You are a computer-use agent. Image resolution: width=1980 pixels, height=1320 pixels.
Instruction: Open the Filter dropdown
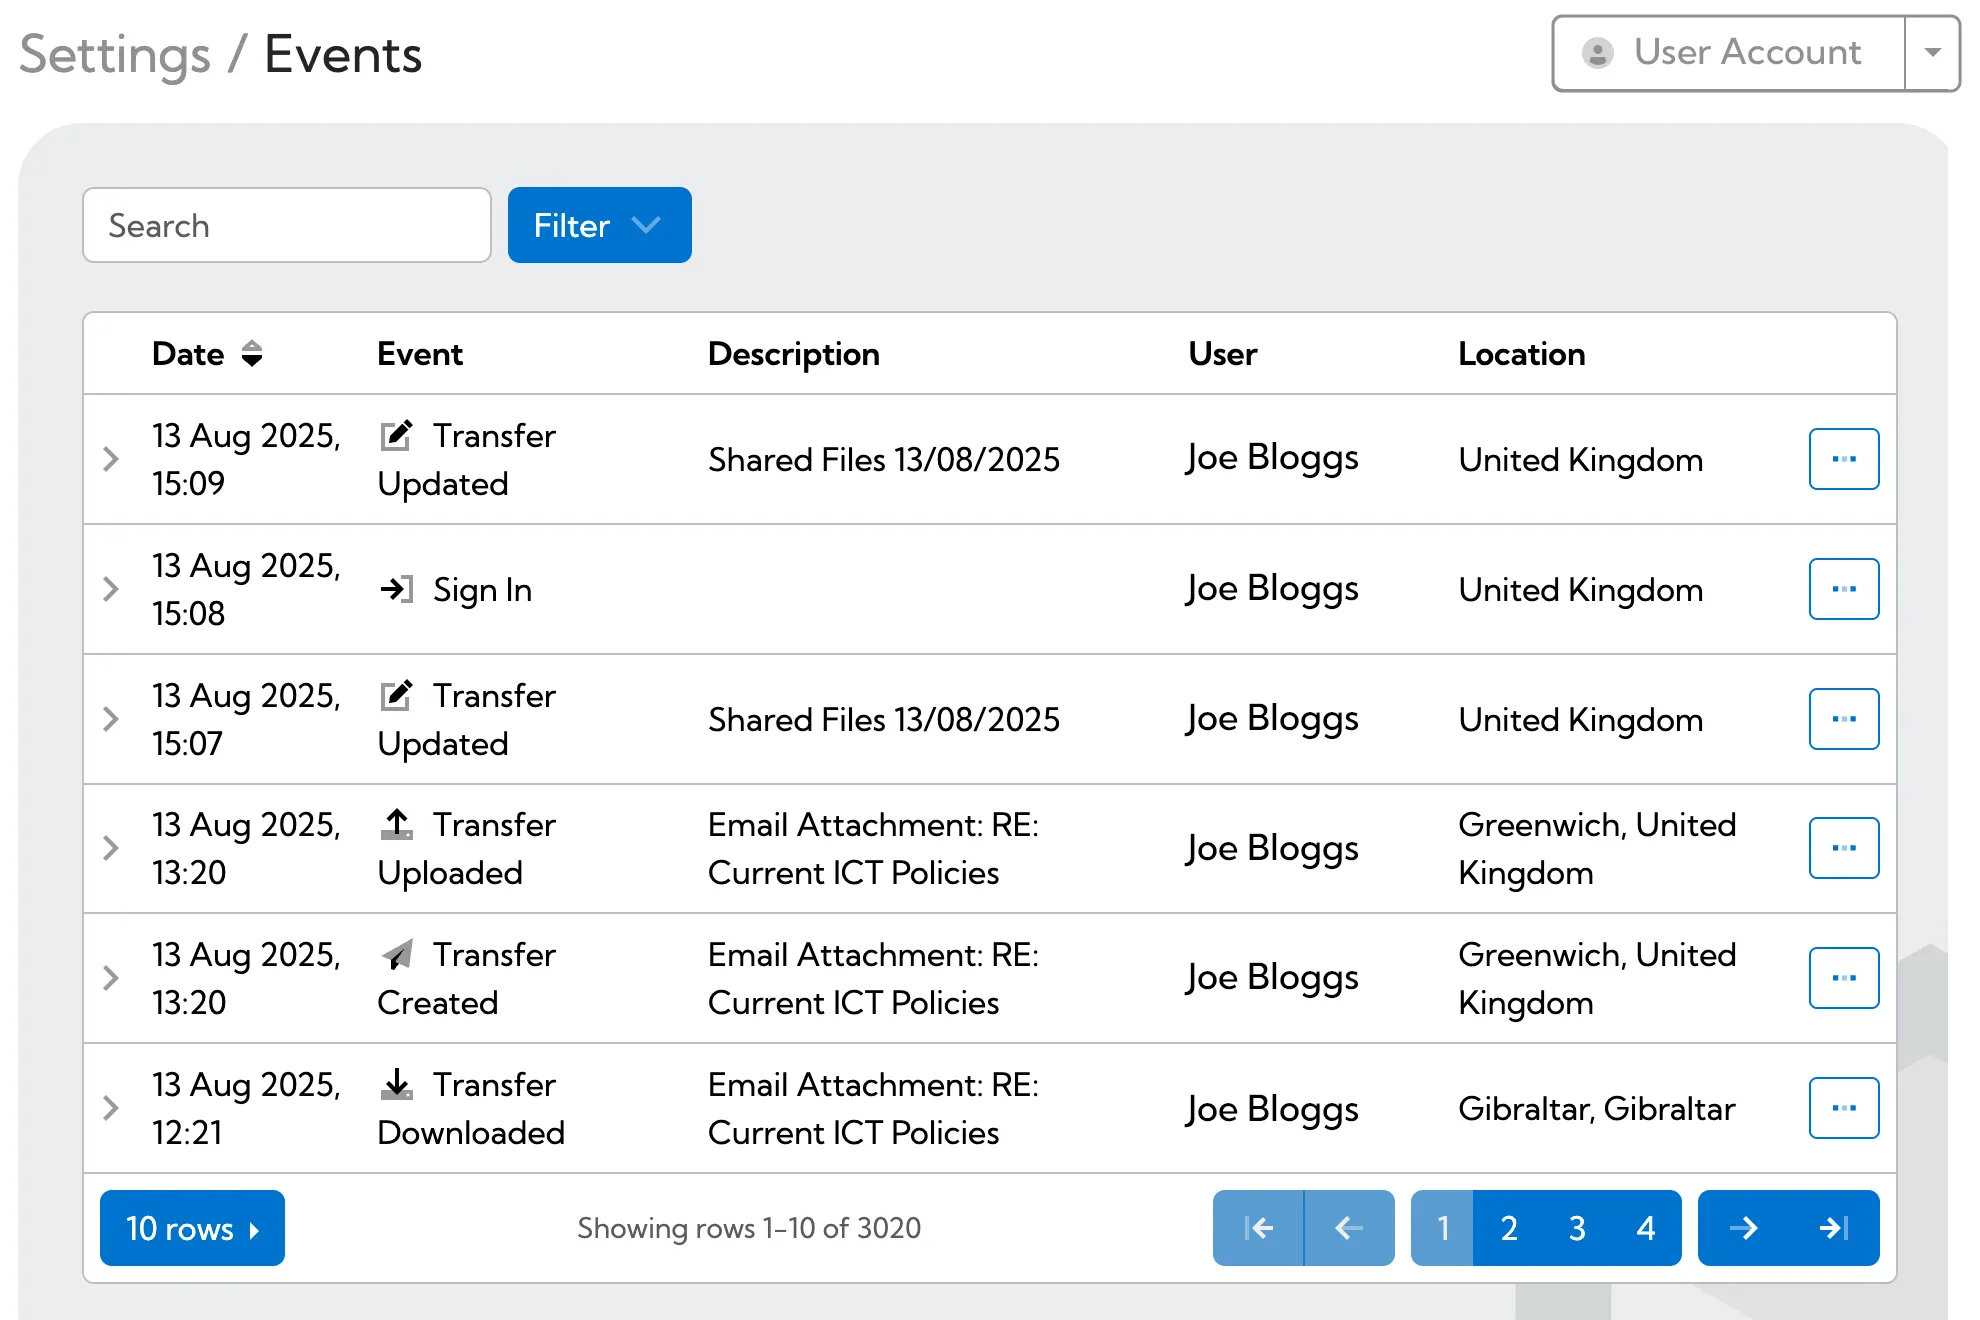tap(599, 226)
